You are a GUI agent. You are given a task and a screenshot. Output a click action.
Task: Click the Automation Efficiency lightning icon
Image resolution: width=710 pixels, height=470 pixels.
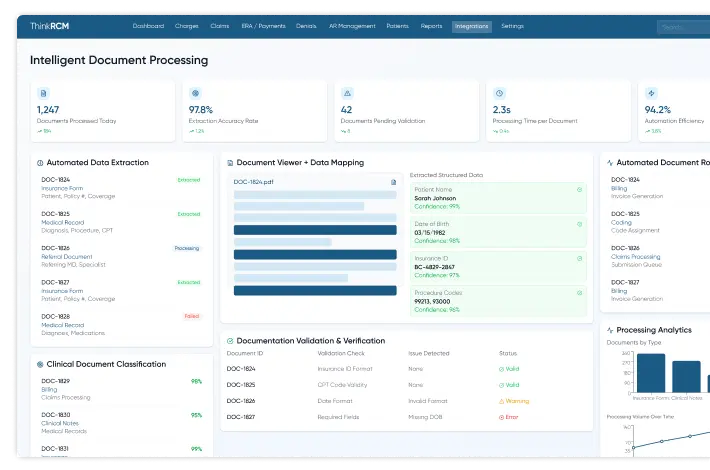point(651,93)
